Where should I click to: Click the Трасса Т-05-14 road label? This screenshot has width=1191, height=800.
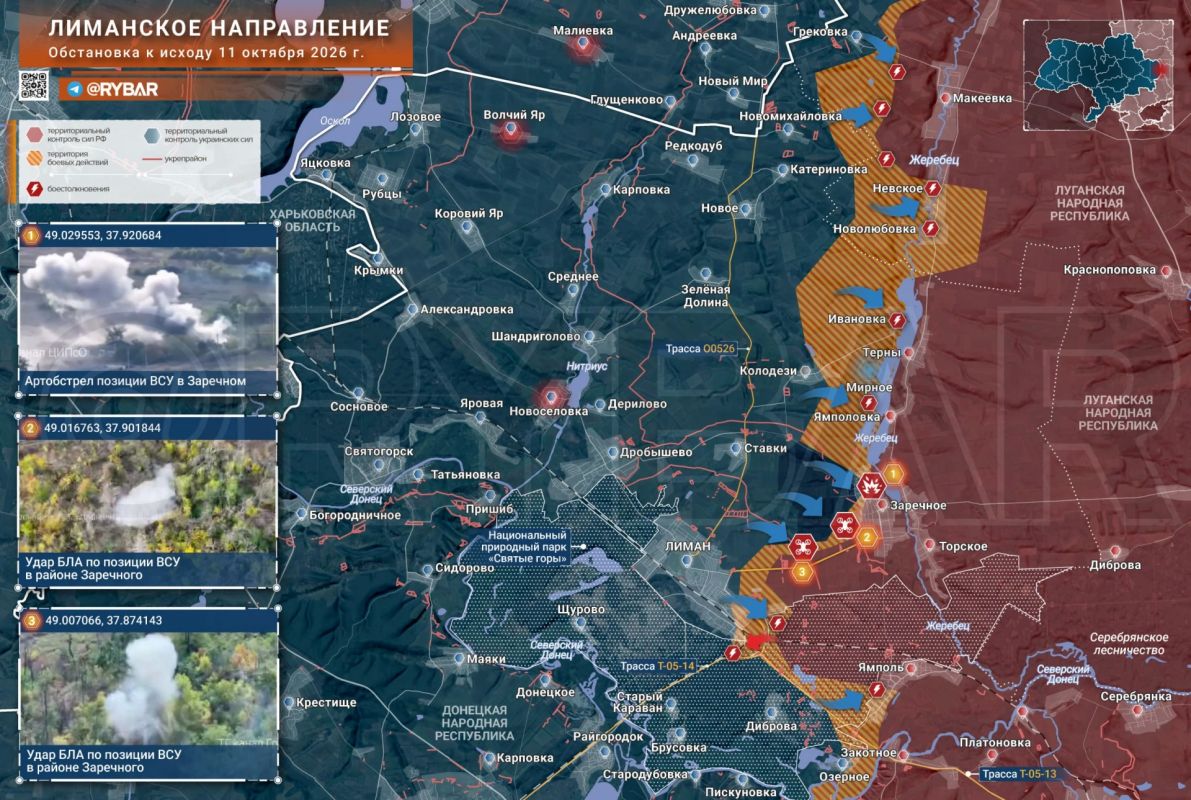pyautogui.click(x=657, y=666)
